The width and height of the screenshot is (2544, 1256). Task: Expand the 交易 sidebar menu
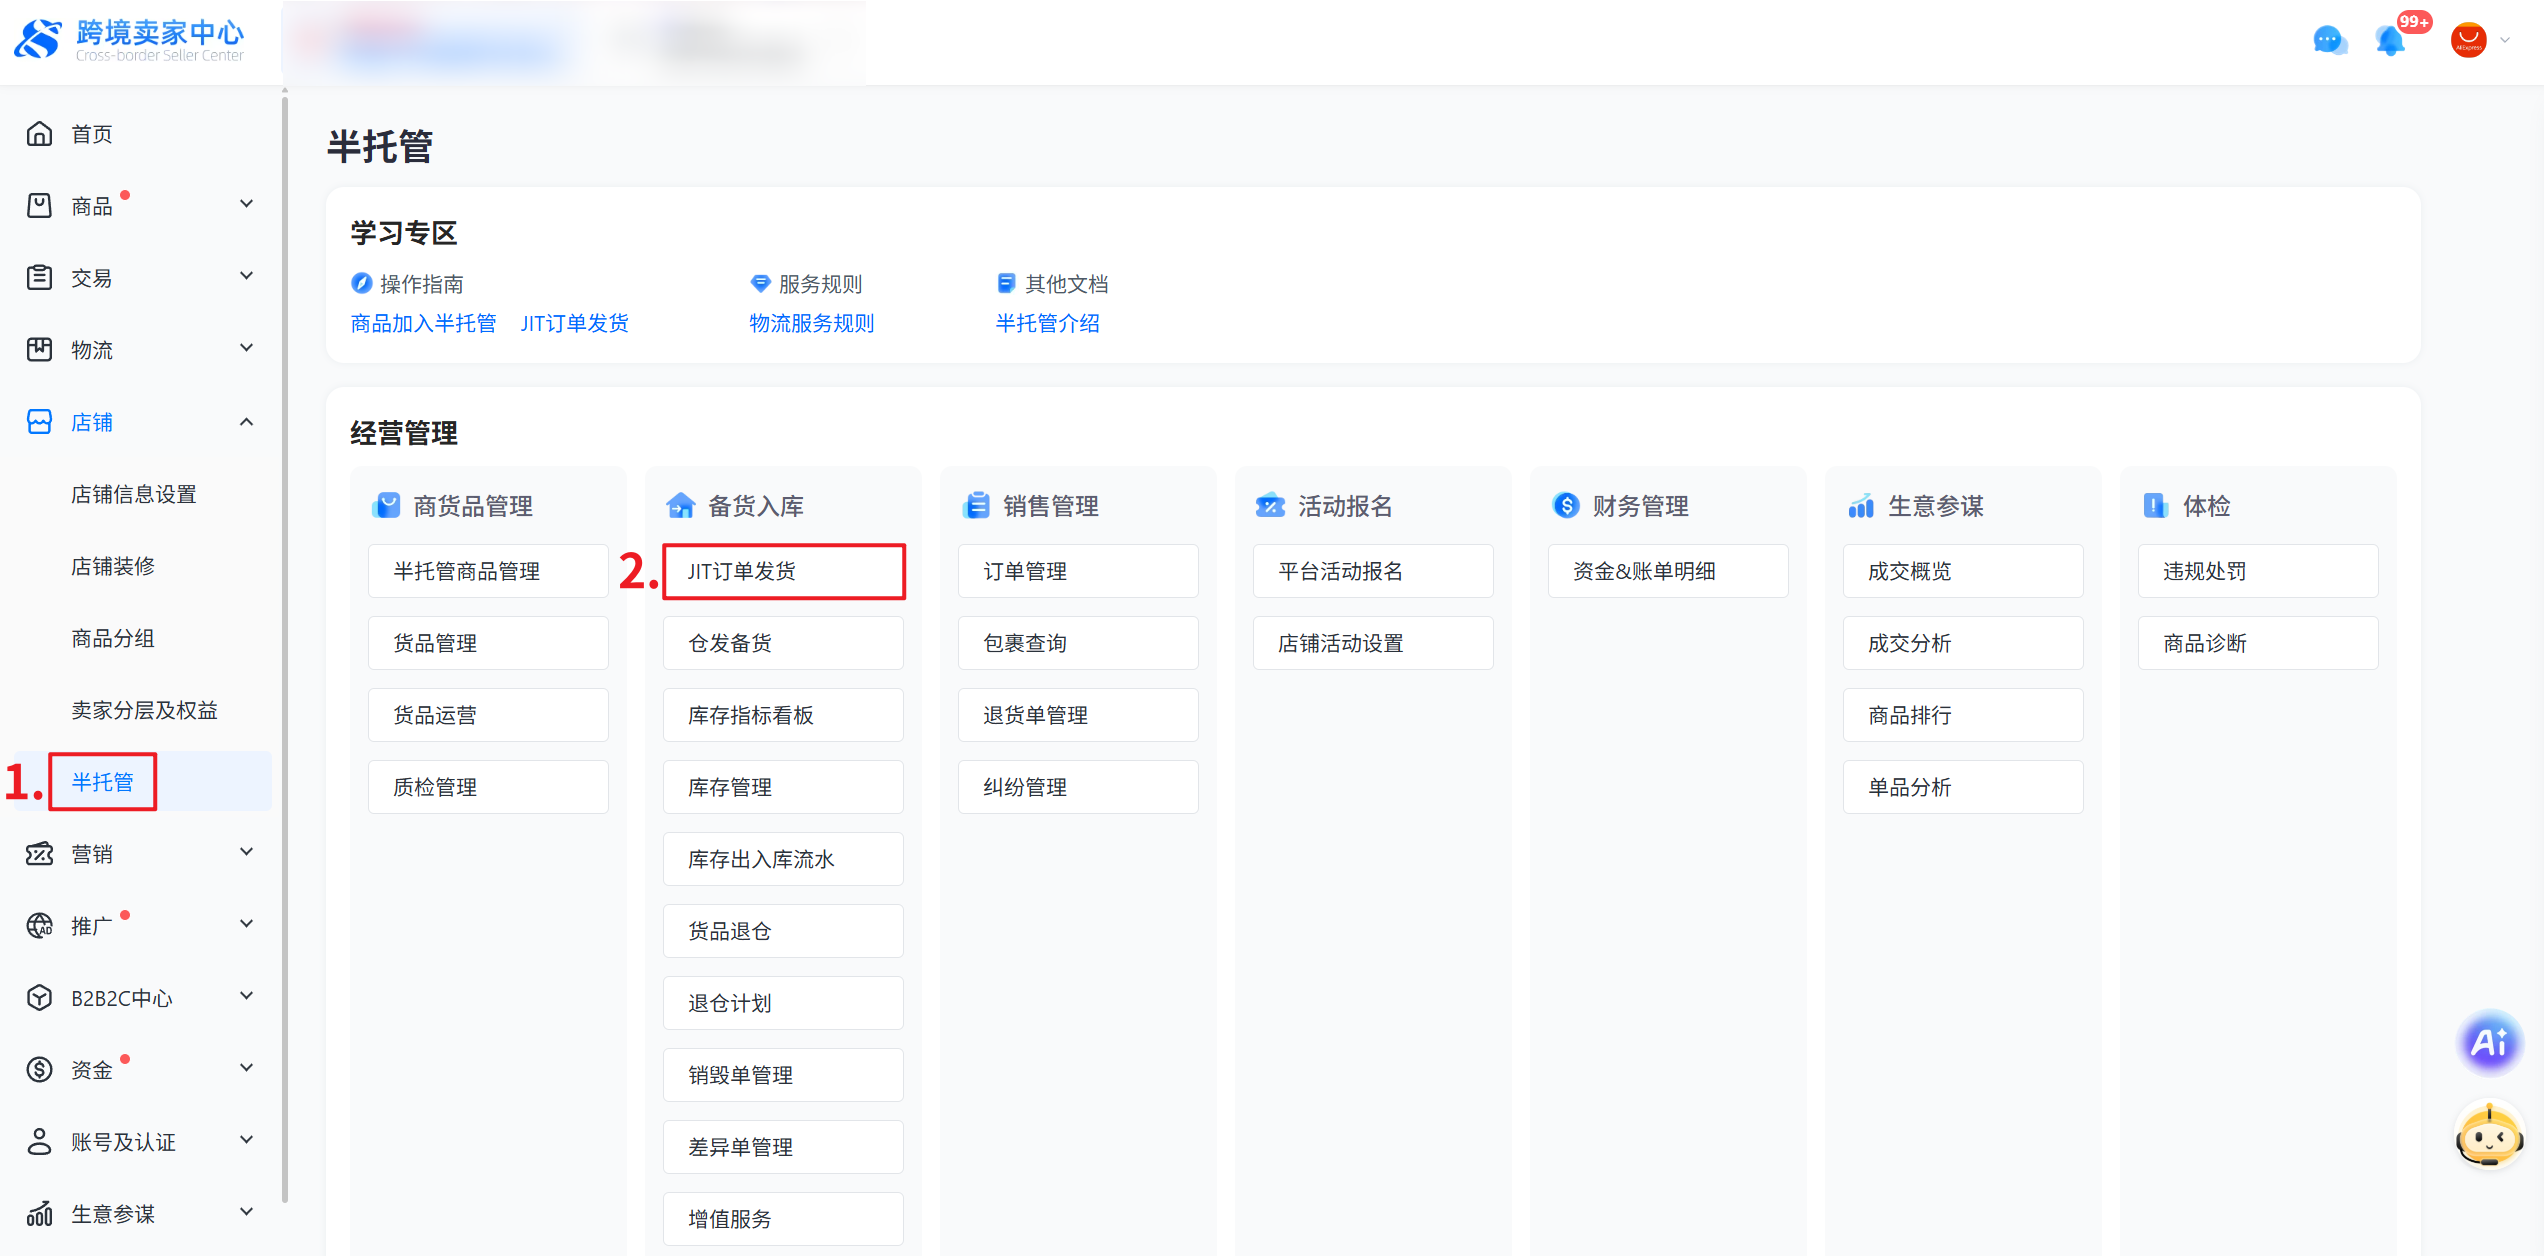[x=246, y=277]
